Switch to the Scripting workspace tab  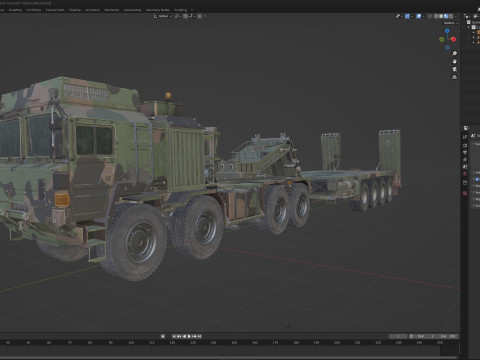[x=181, y=10]
